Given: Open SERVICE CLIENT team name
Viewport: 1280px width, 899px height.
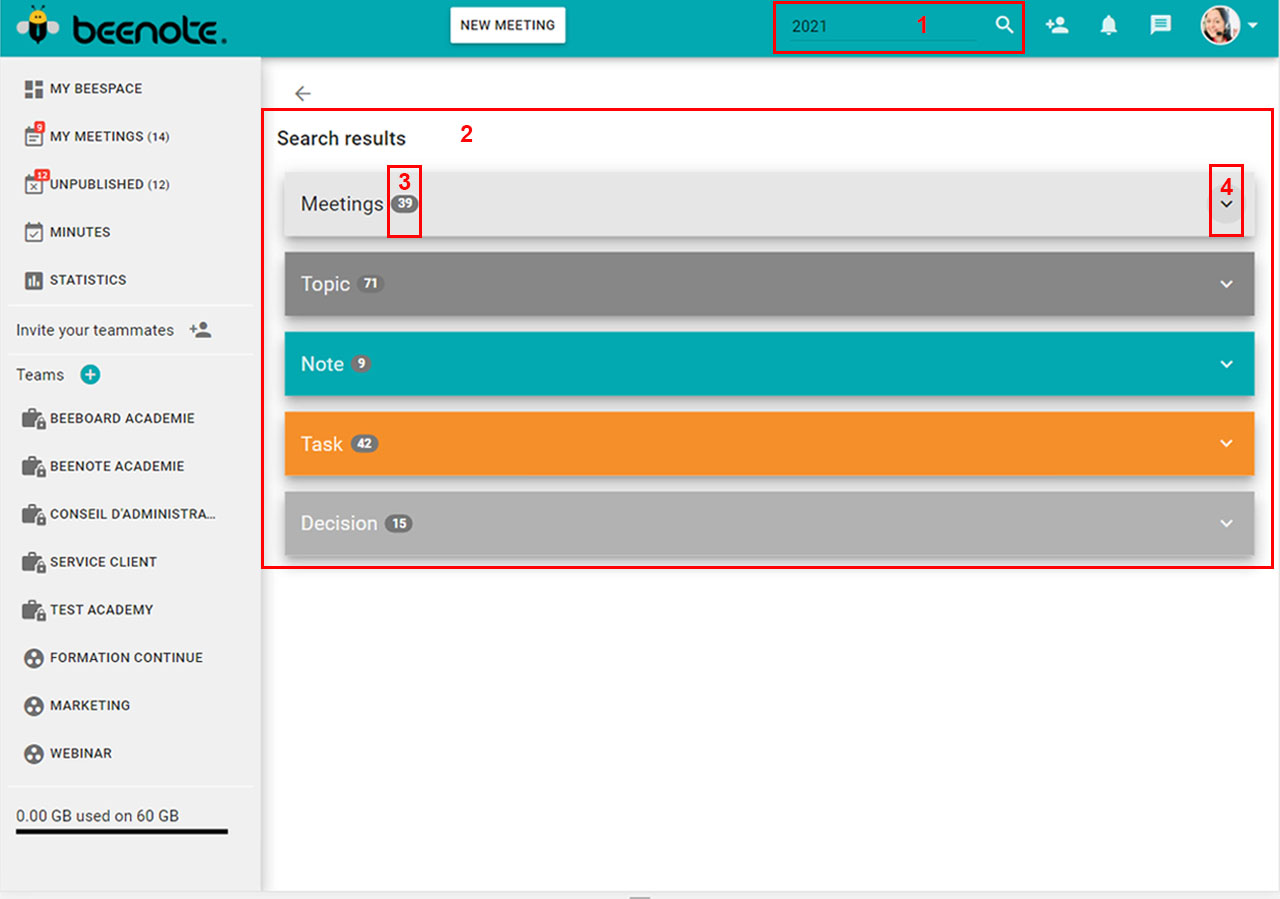Looking at the screenshot, I should 103,562.
